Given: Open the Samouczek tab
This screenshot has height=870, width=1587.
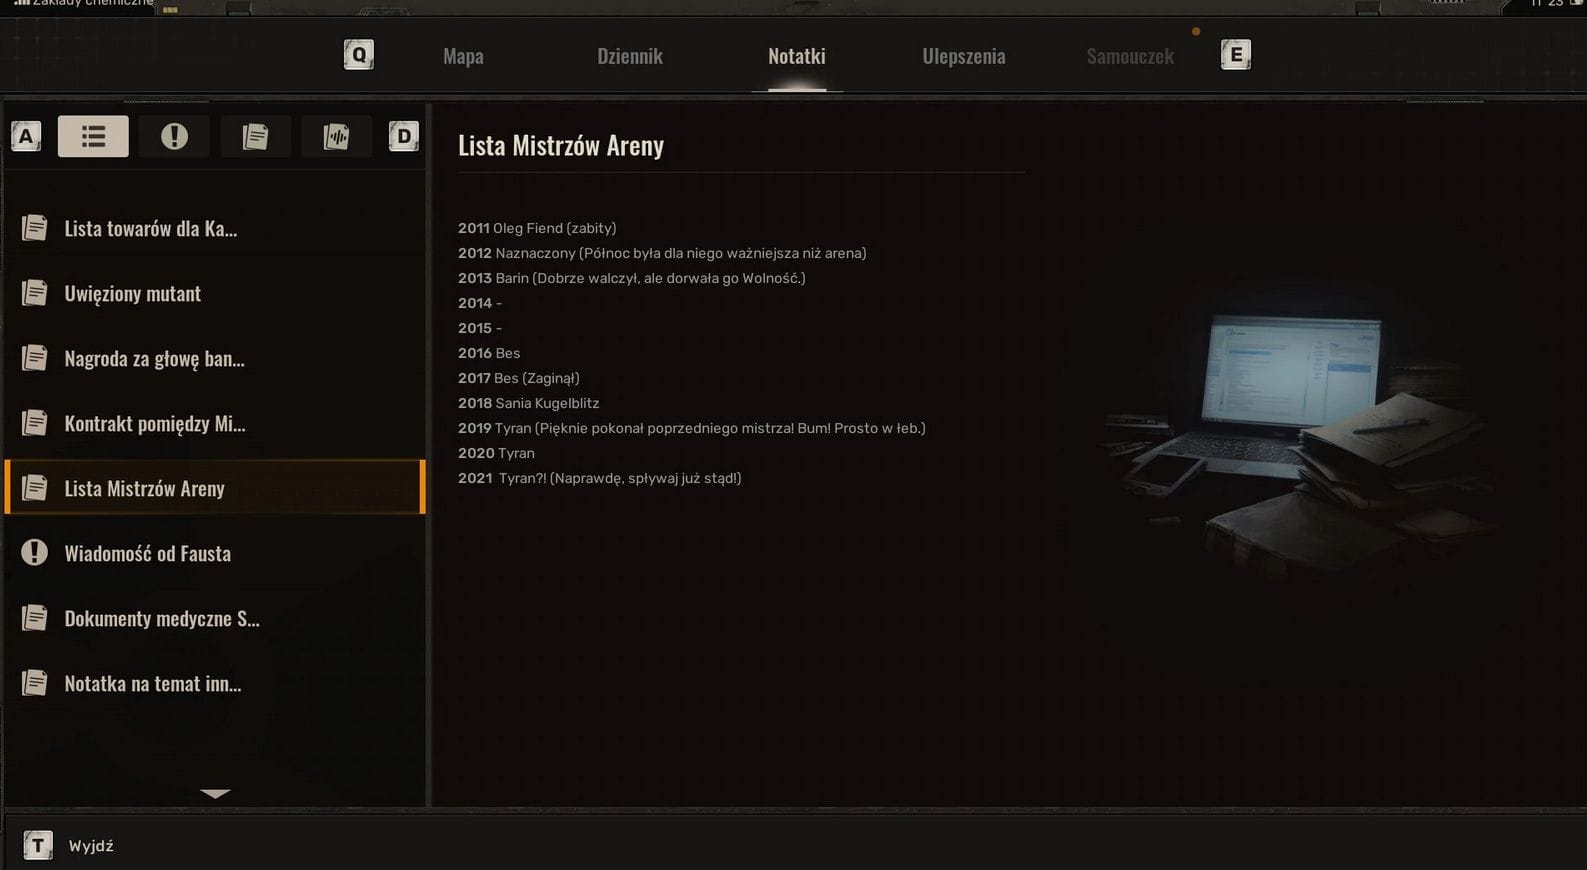Looking at the screenshot, I should coord(1130,56).
